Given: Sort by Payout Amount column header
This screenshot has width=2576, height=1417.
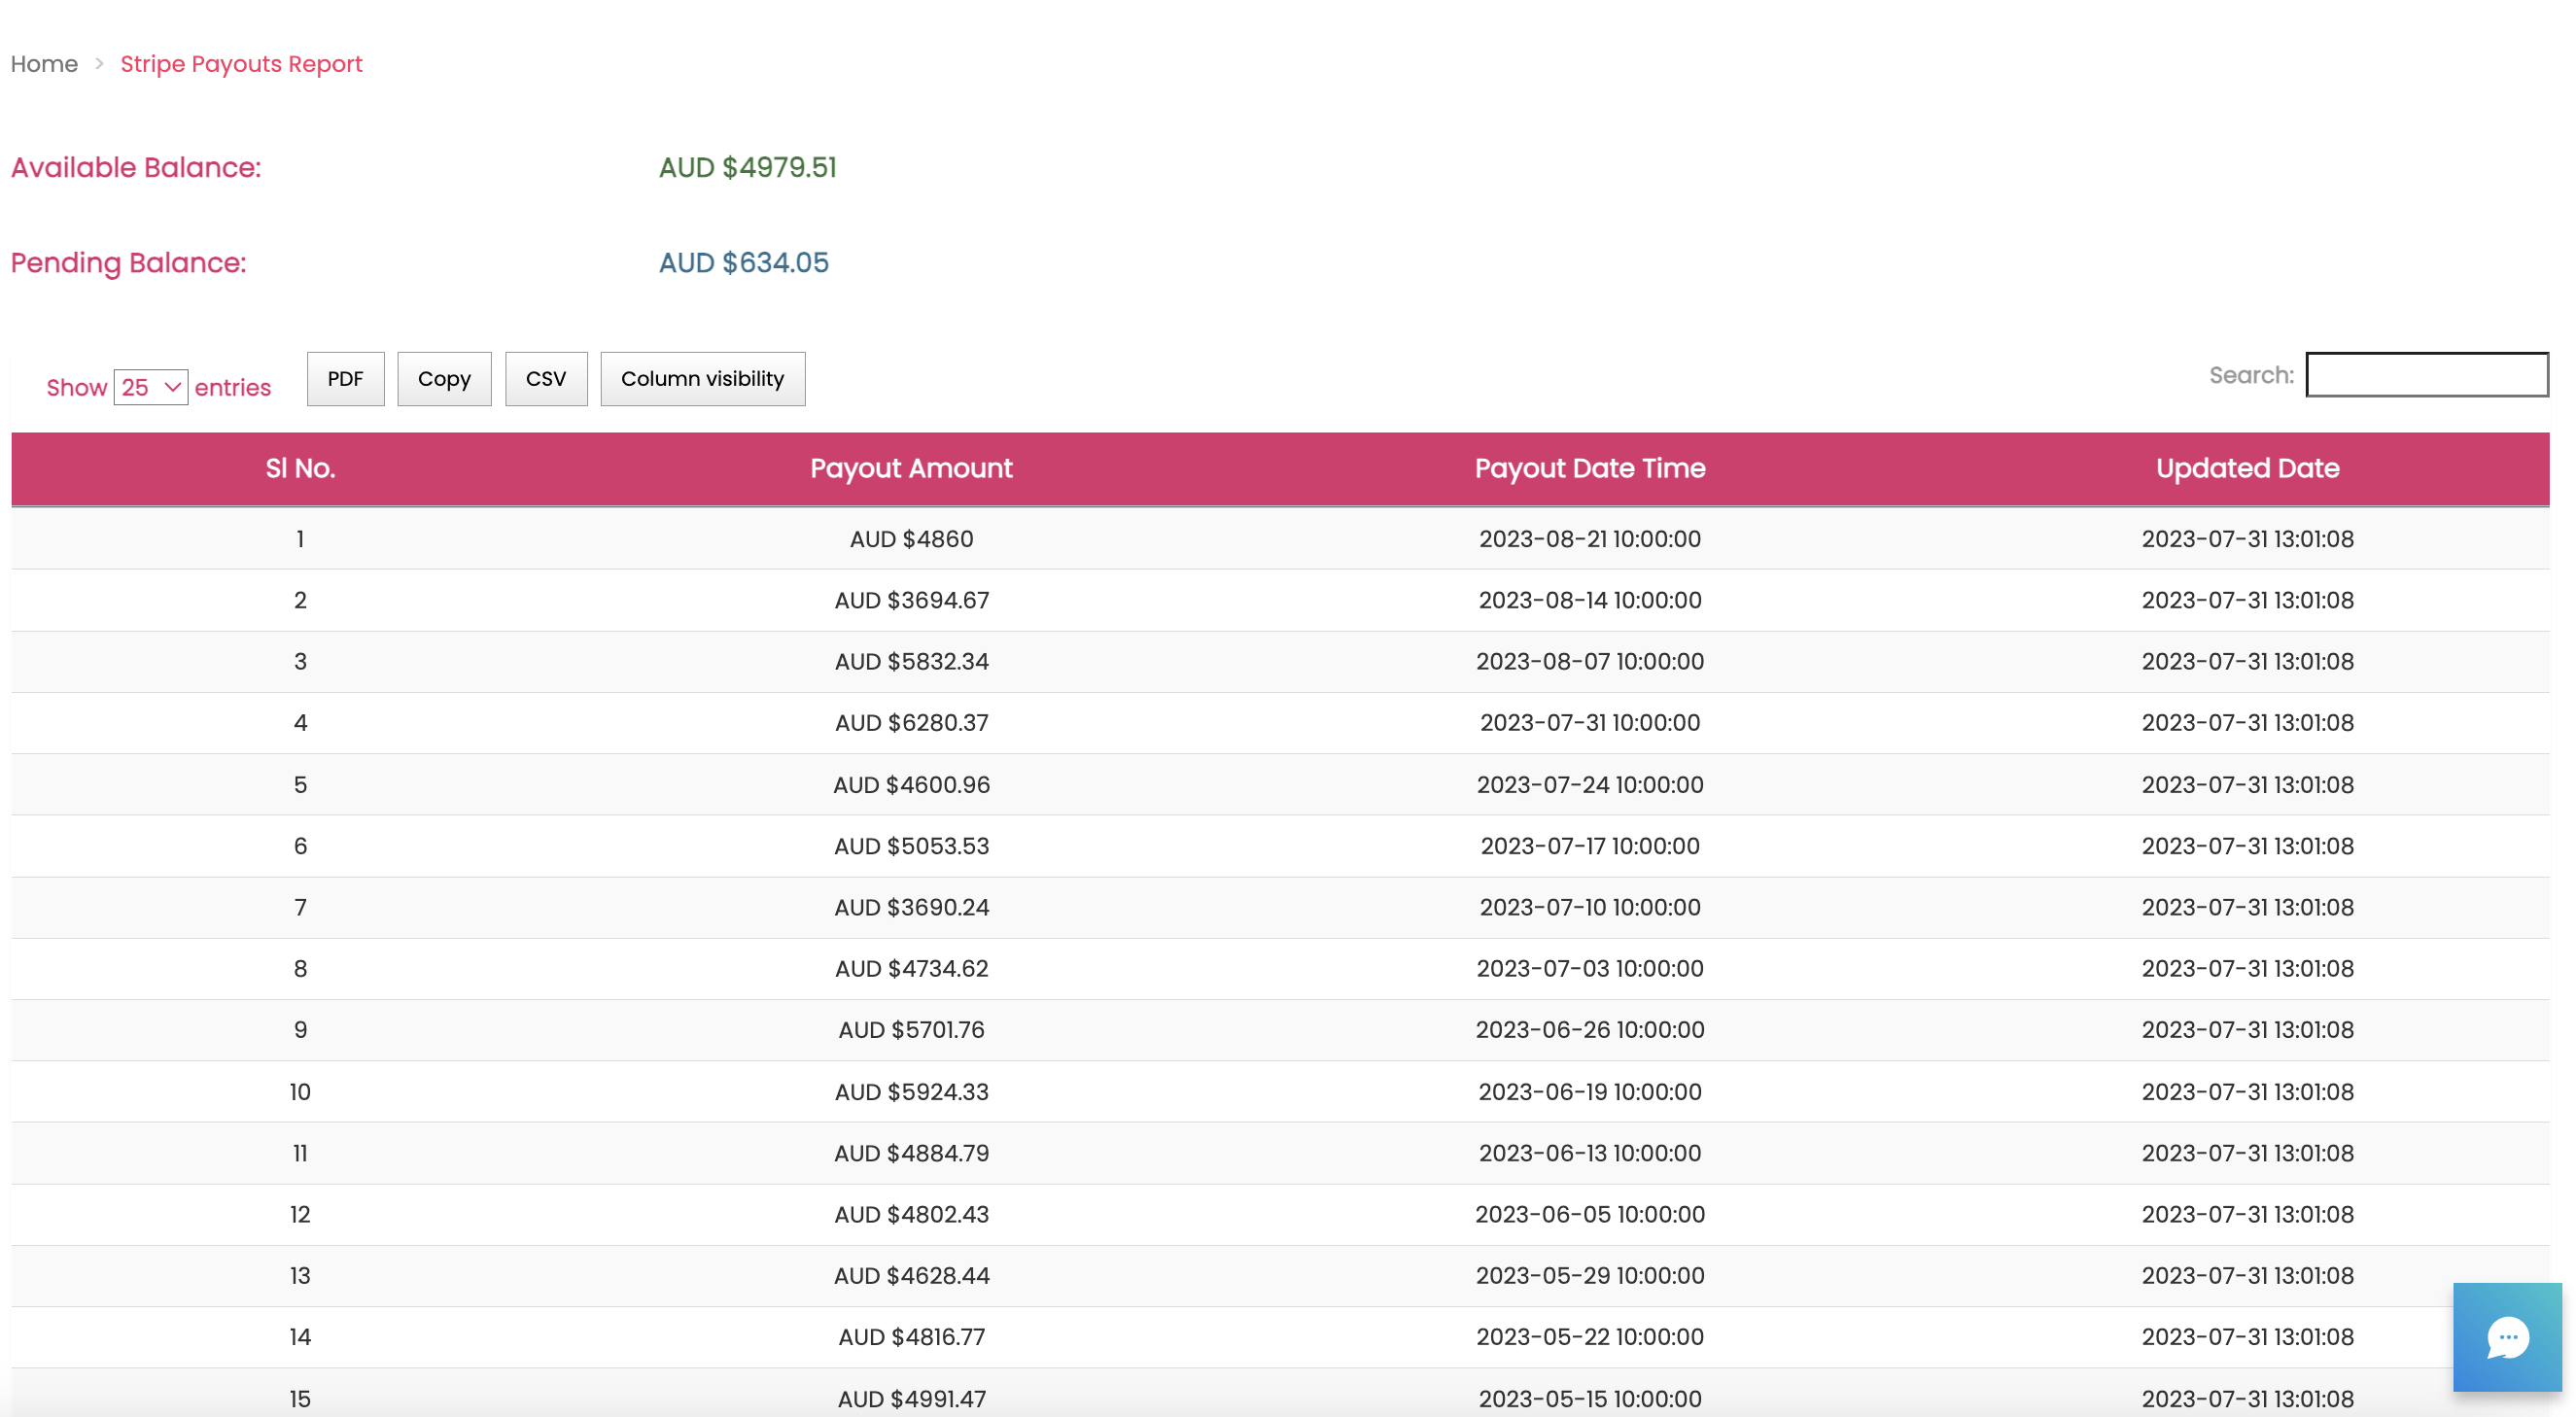Looking at the screenshot, I should click(911, 468).
